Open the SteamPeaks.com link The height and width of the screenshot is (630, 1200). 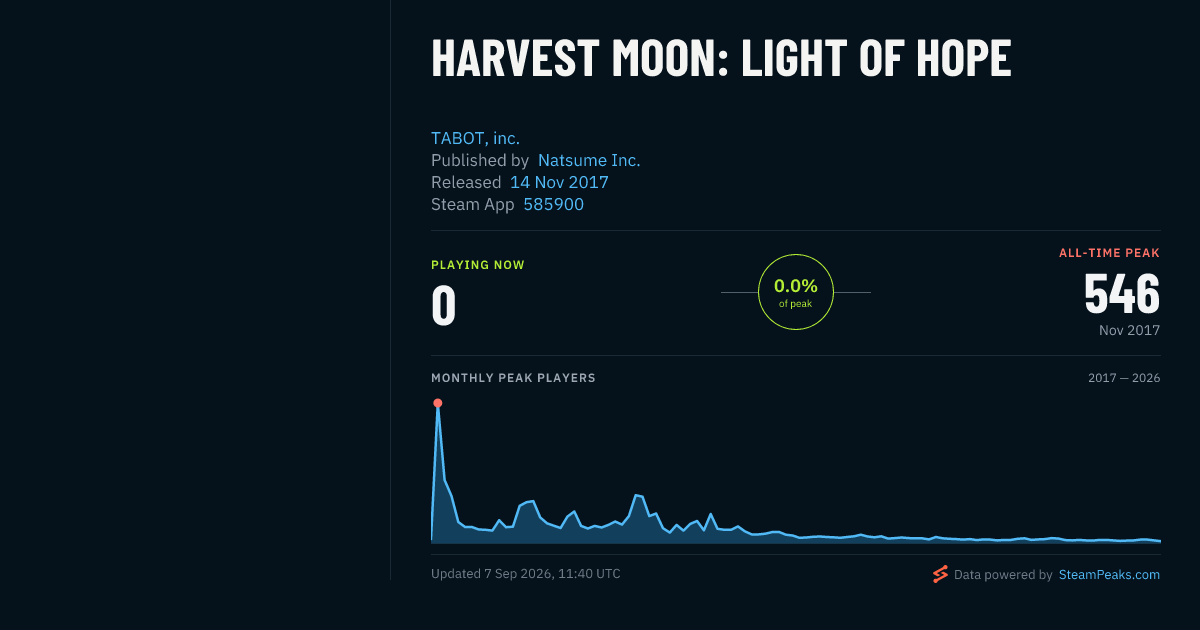[1109, 575]
